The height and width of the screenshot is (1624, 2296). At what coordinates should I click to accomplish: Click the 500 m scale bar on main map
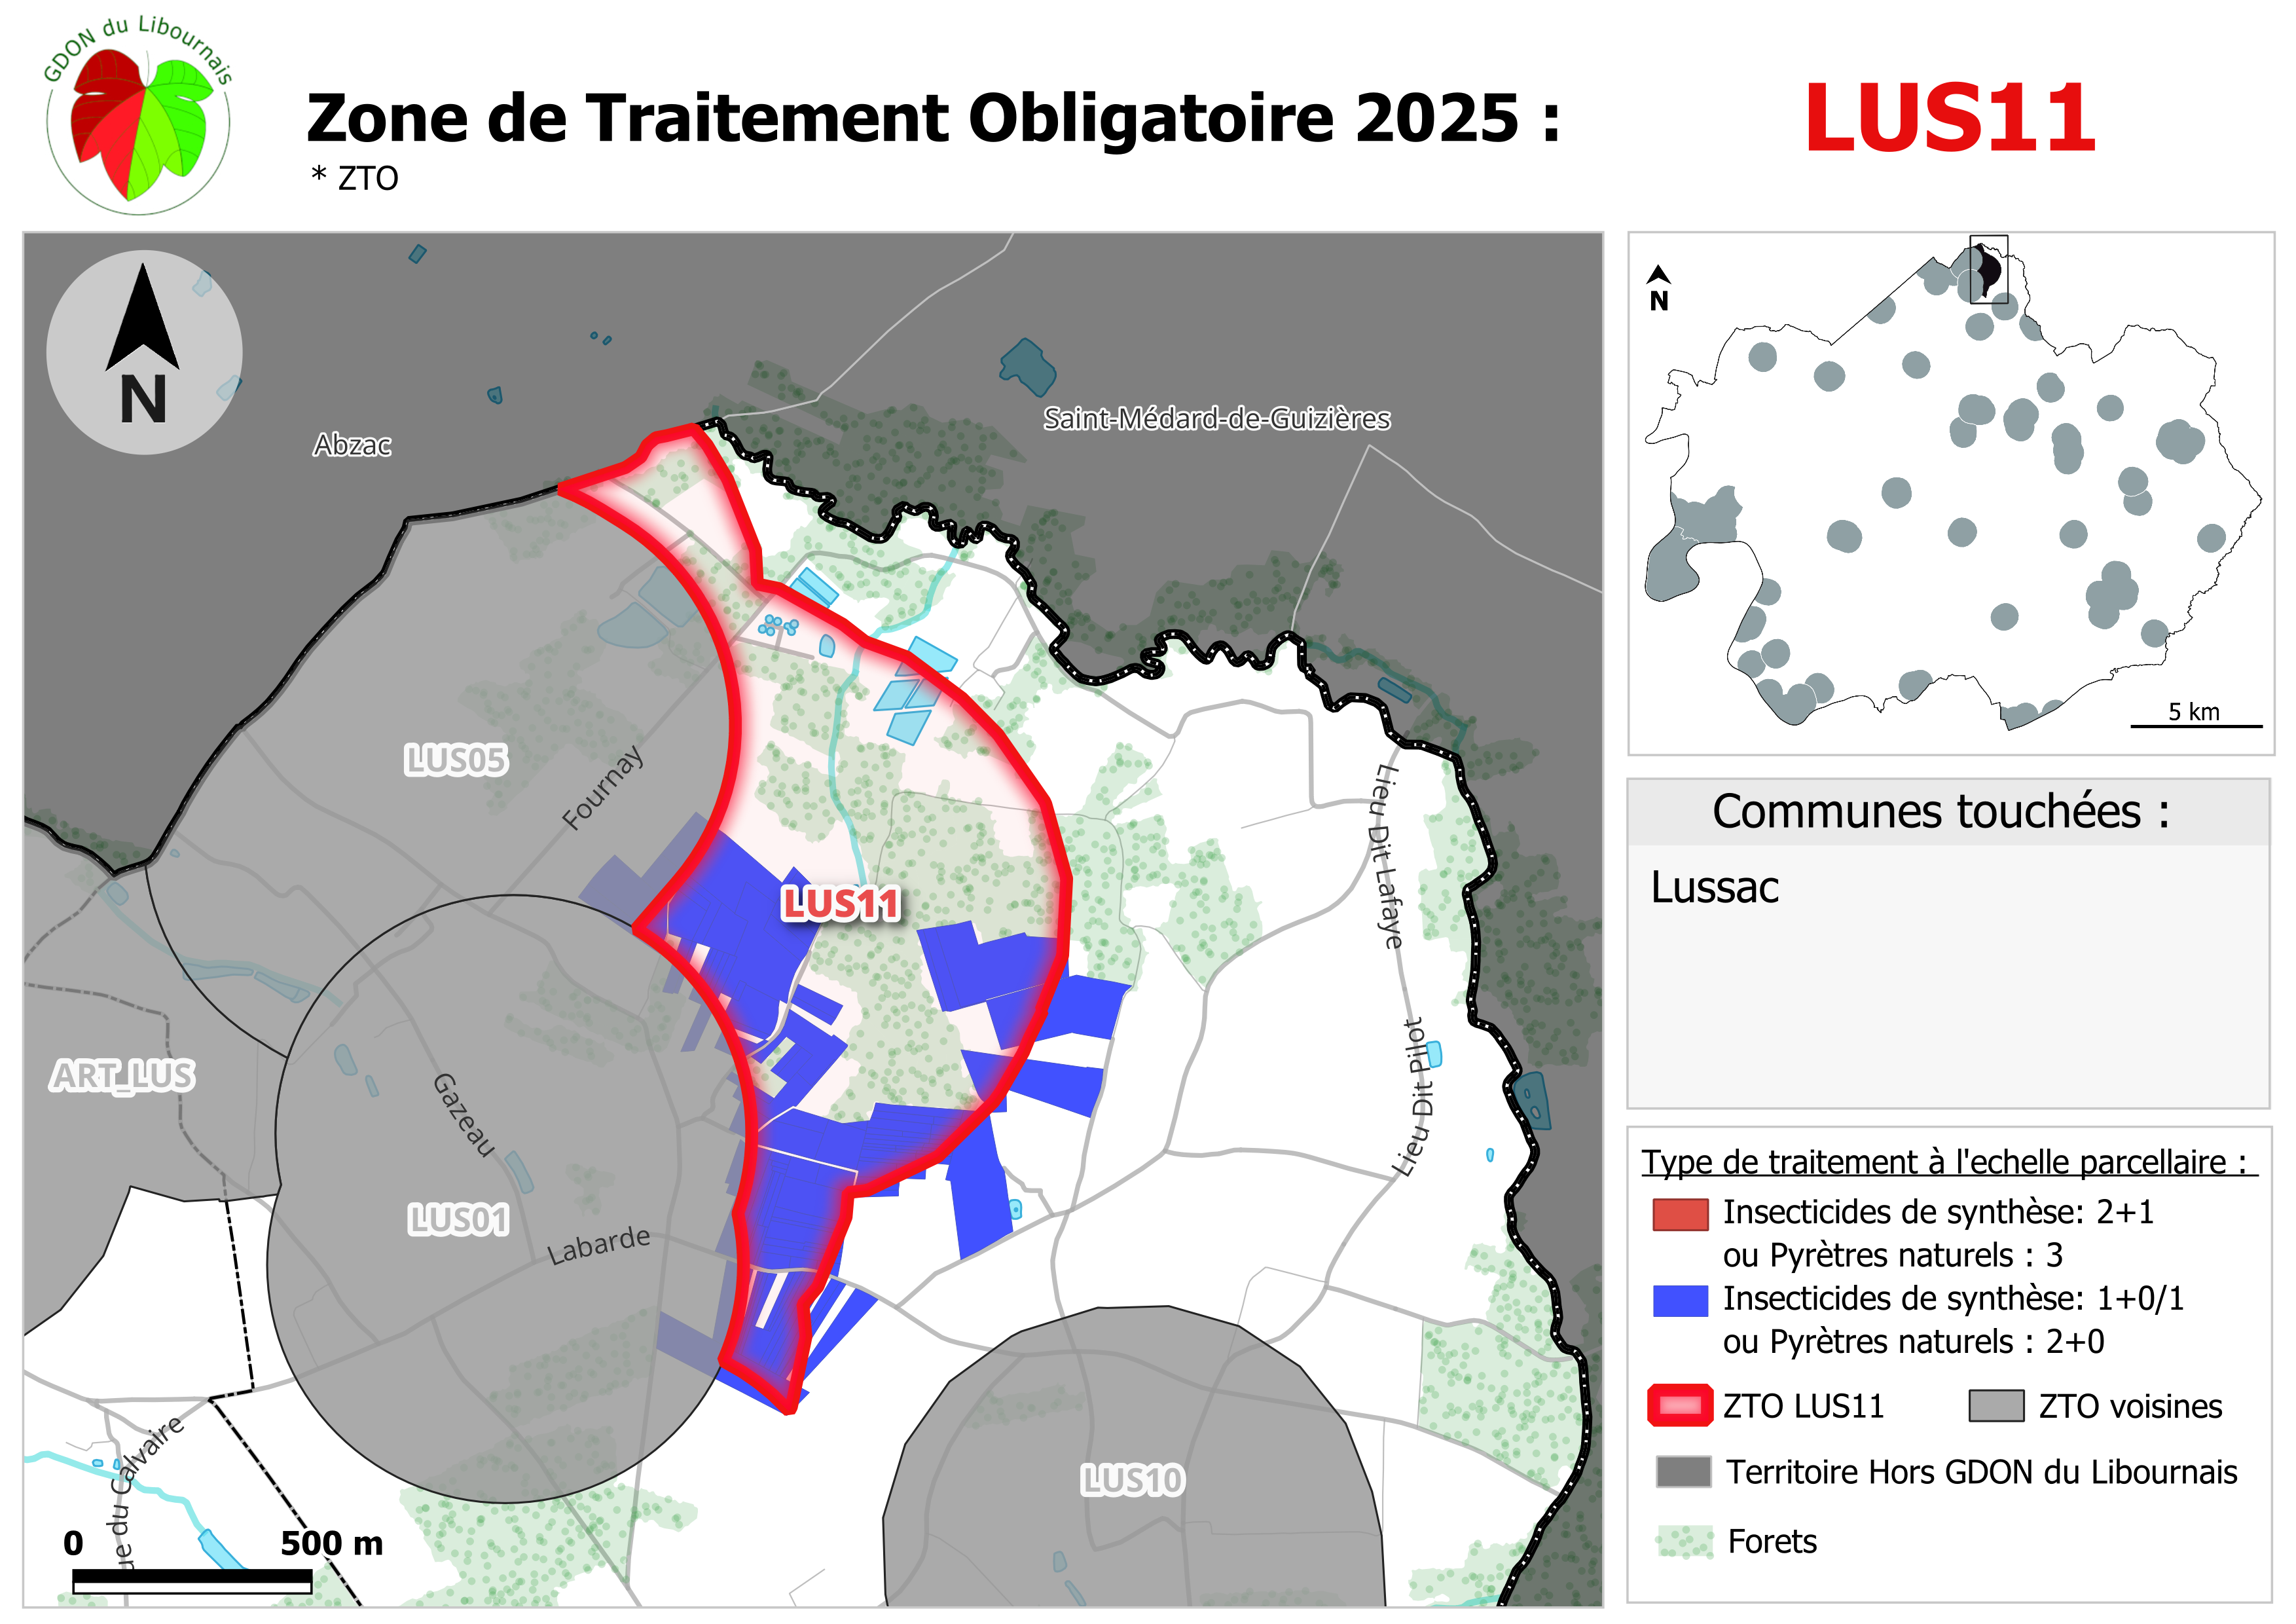[192, 1581]
